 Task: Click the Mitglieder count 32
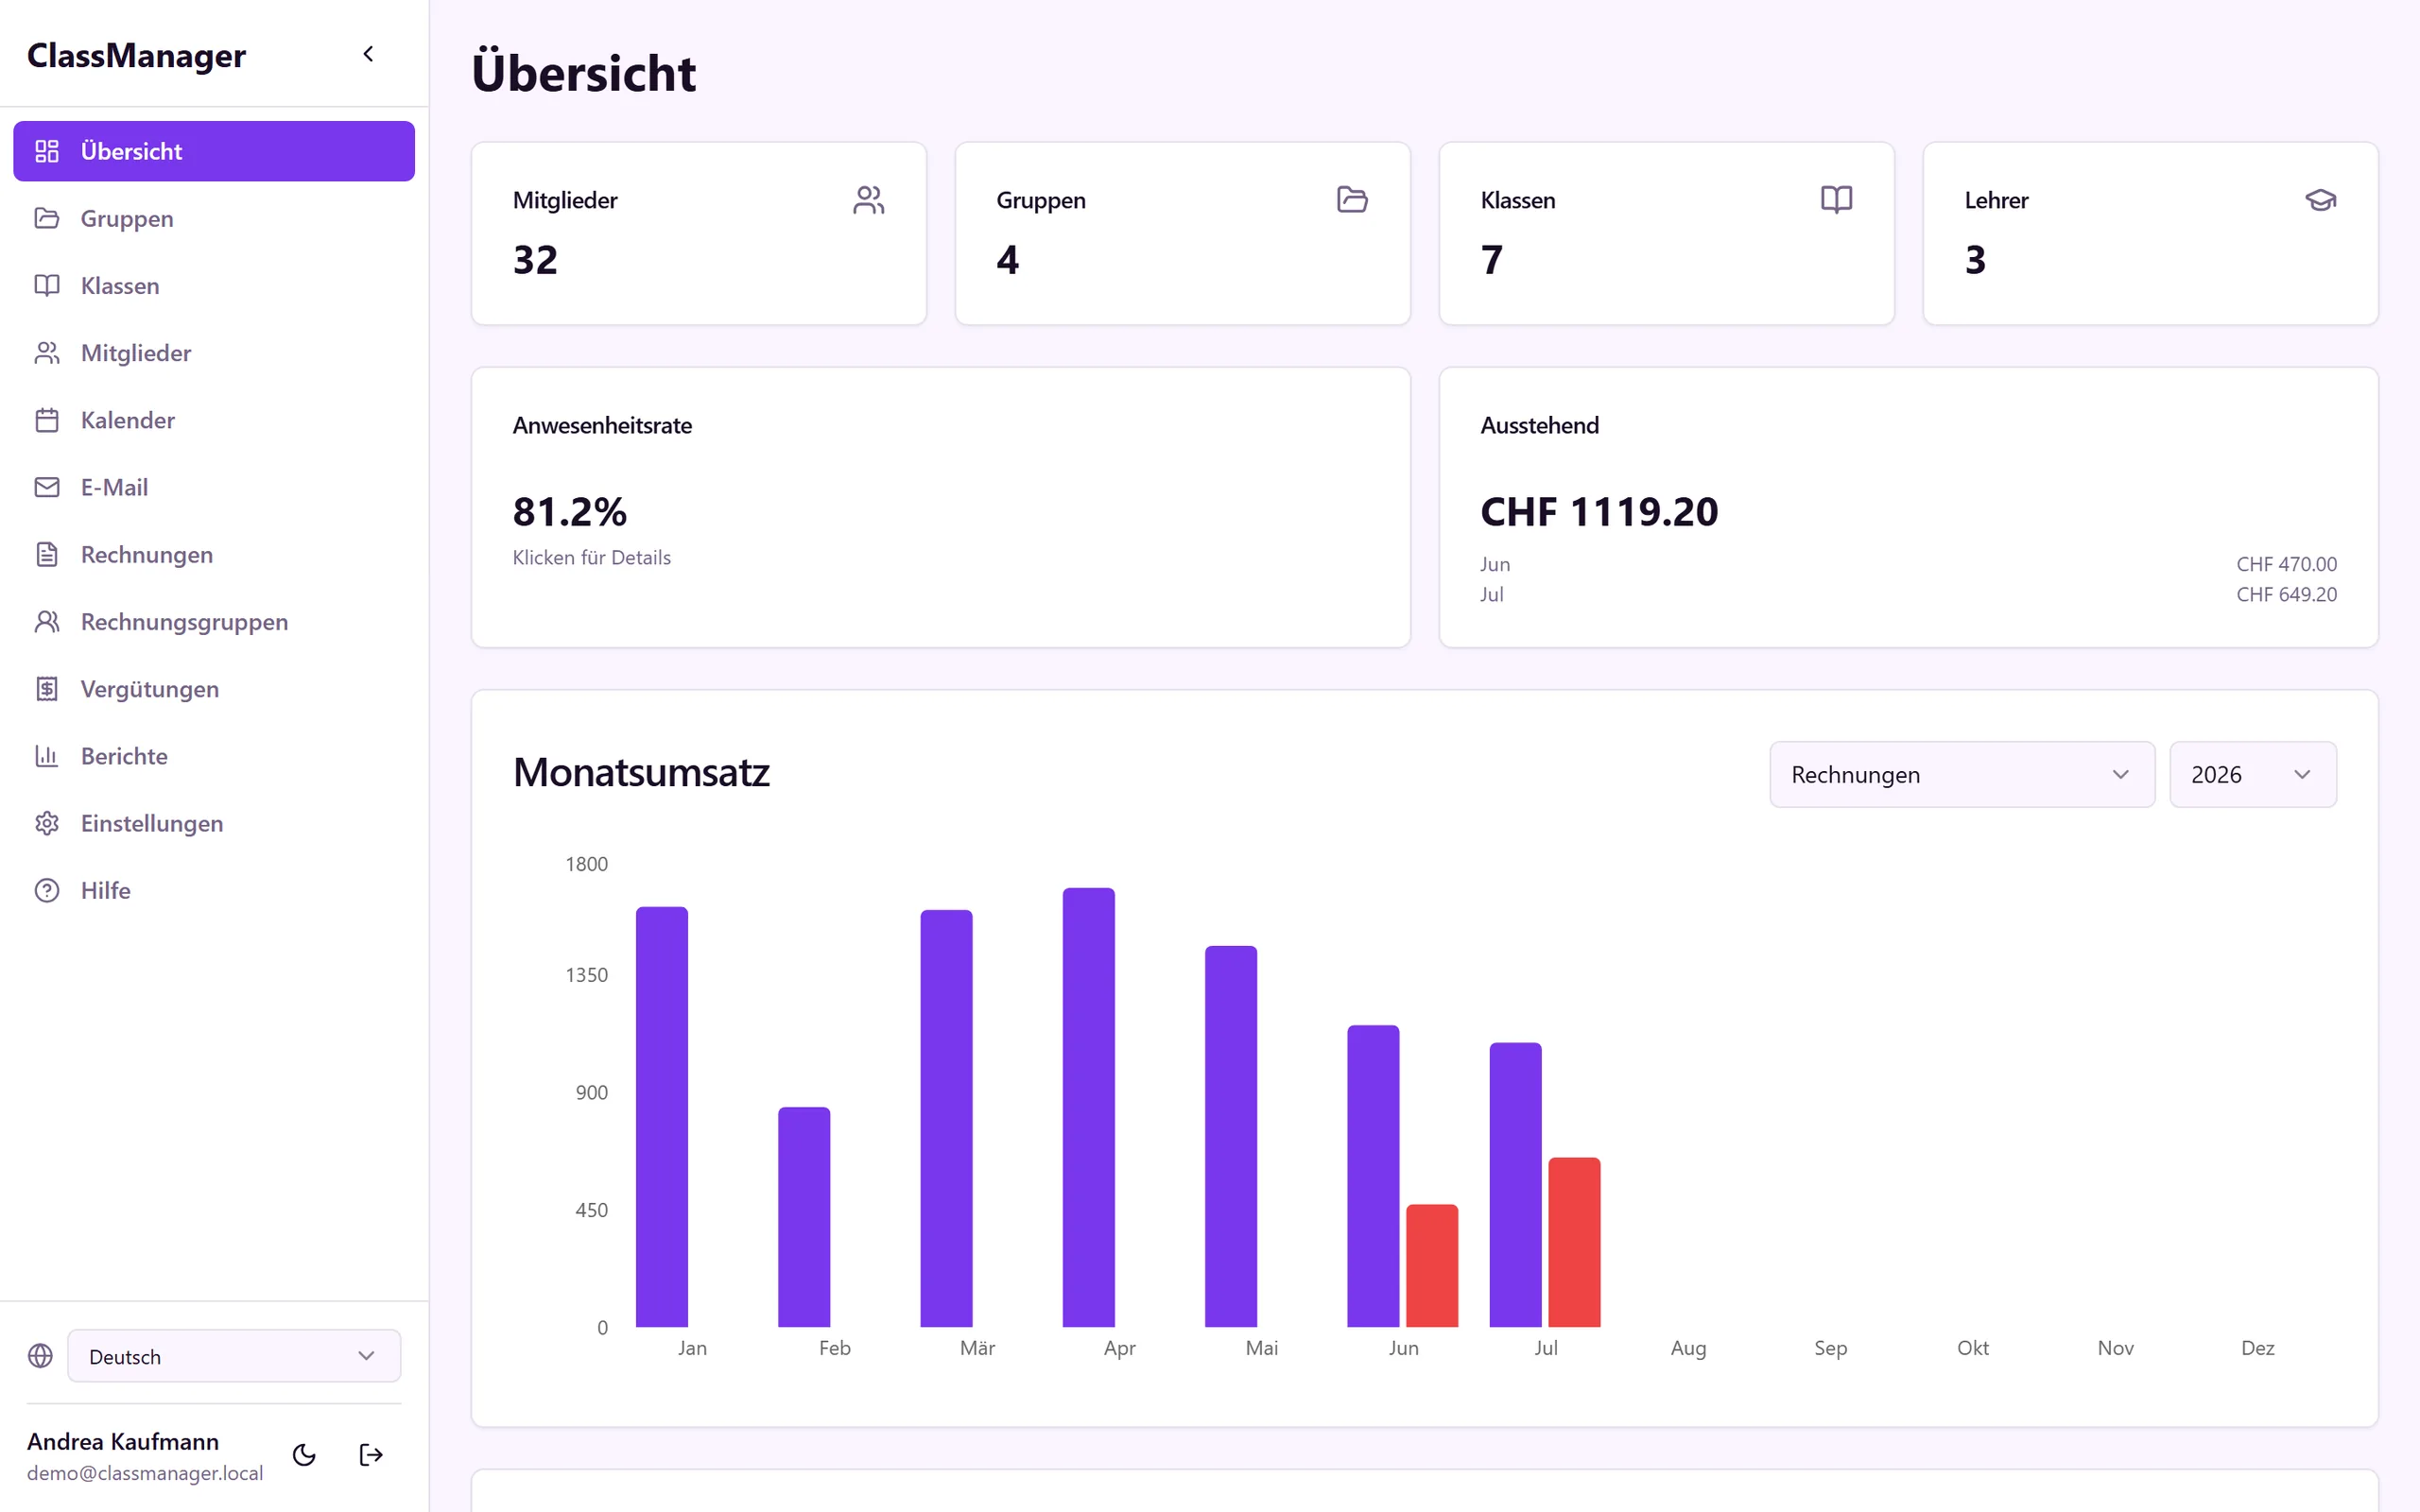coord(535,260)
